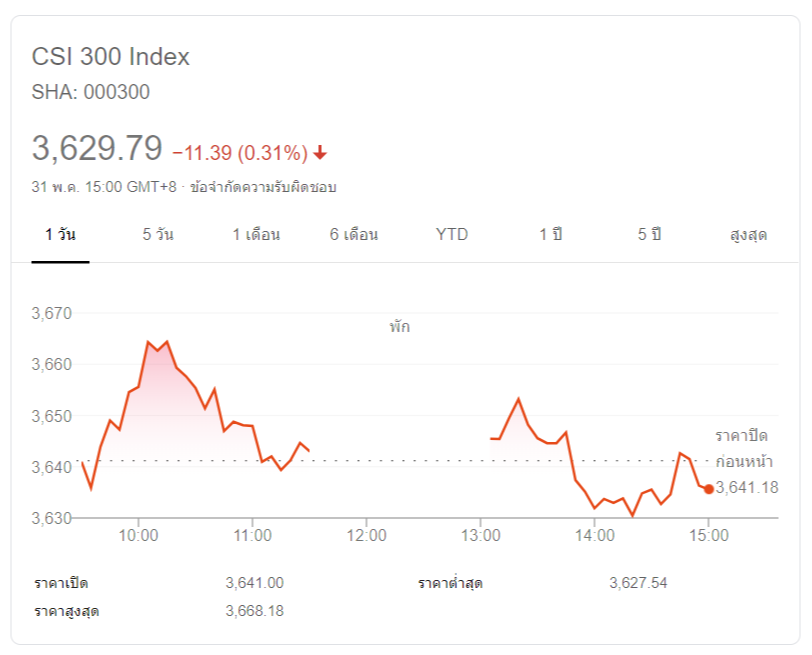The image size is (812, 655).
Task: Click the red down arrow icon
Action: tap(320, 153)
